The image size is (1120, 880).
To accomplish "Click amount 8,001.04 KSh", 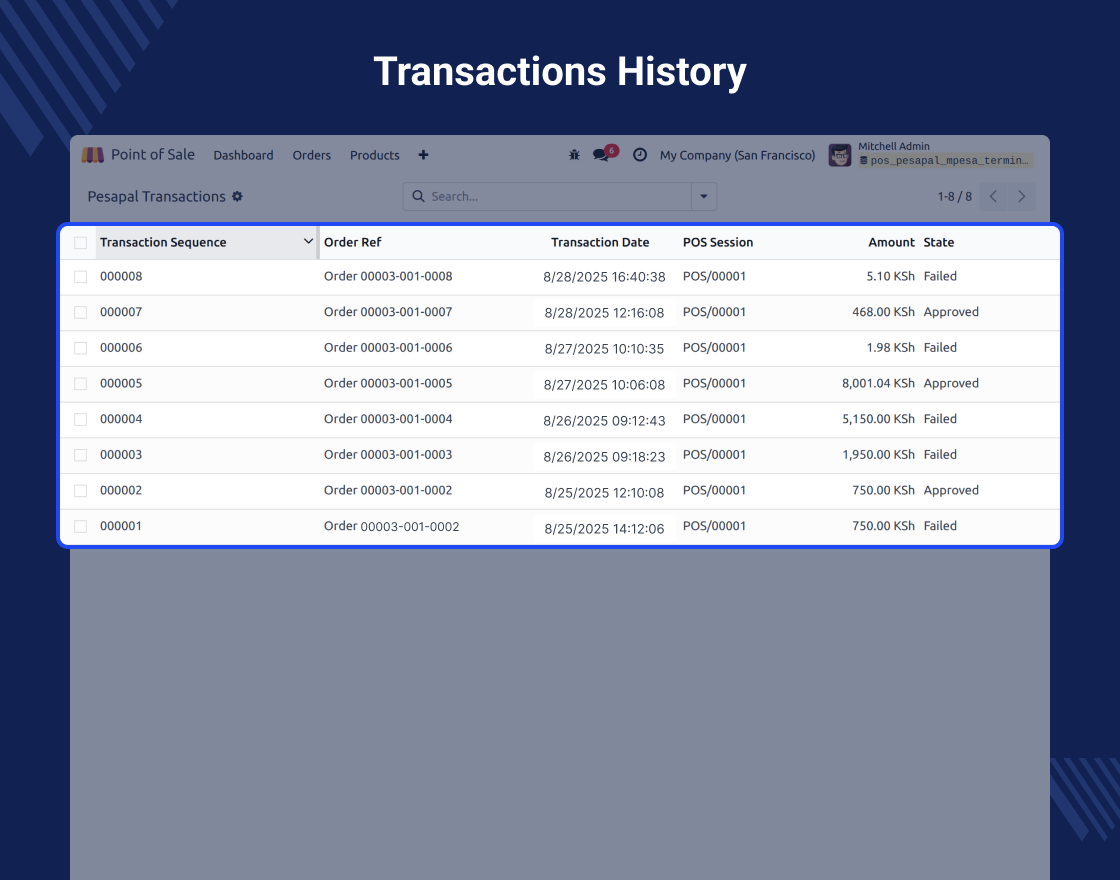I will tap(879, 384).
